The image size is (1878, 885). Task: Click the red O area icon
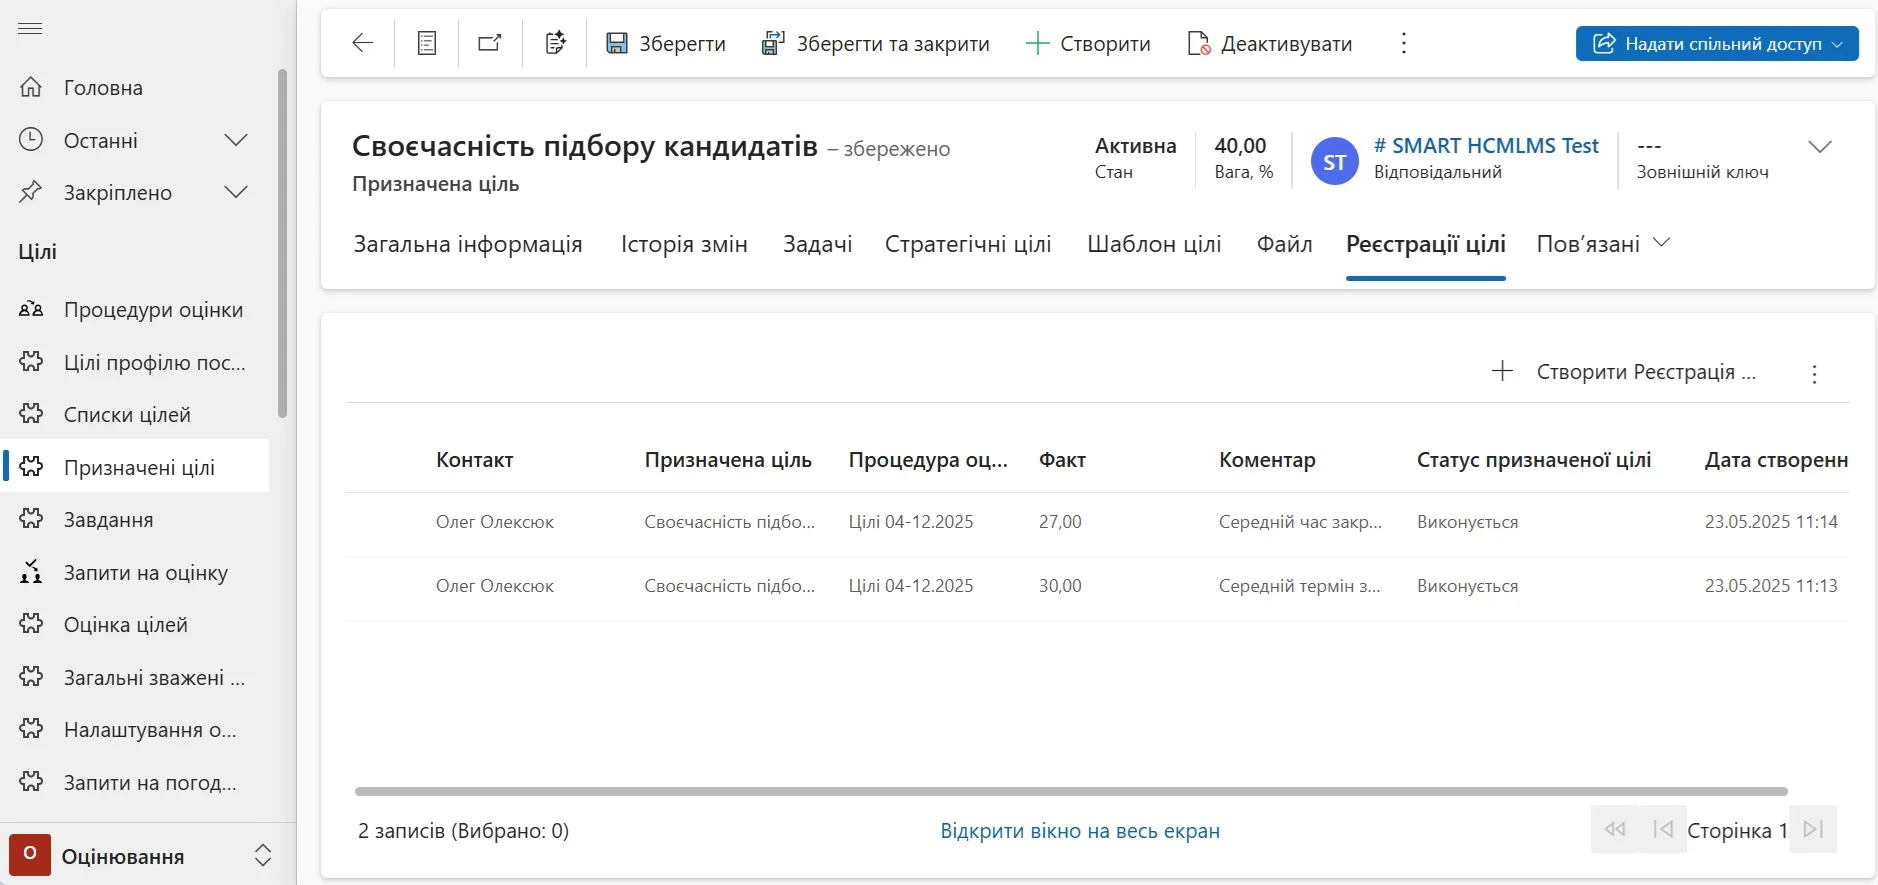[x=30, y=855]
